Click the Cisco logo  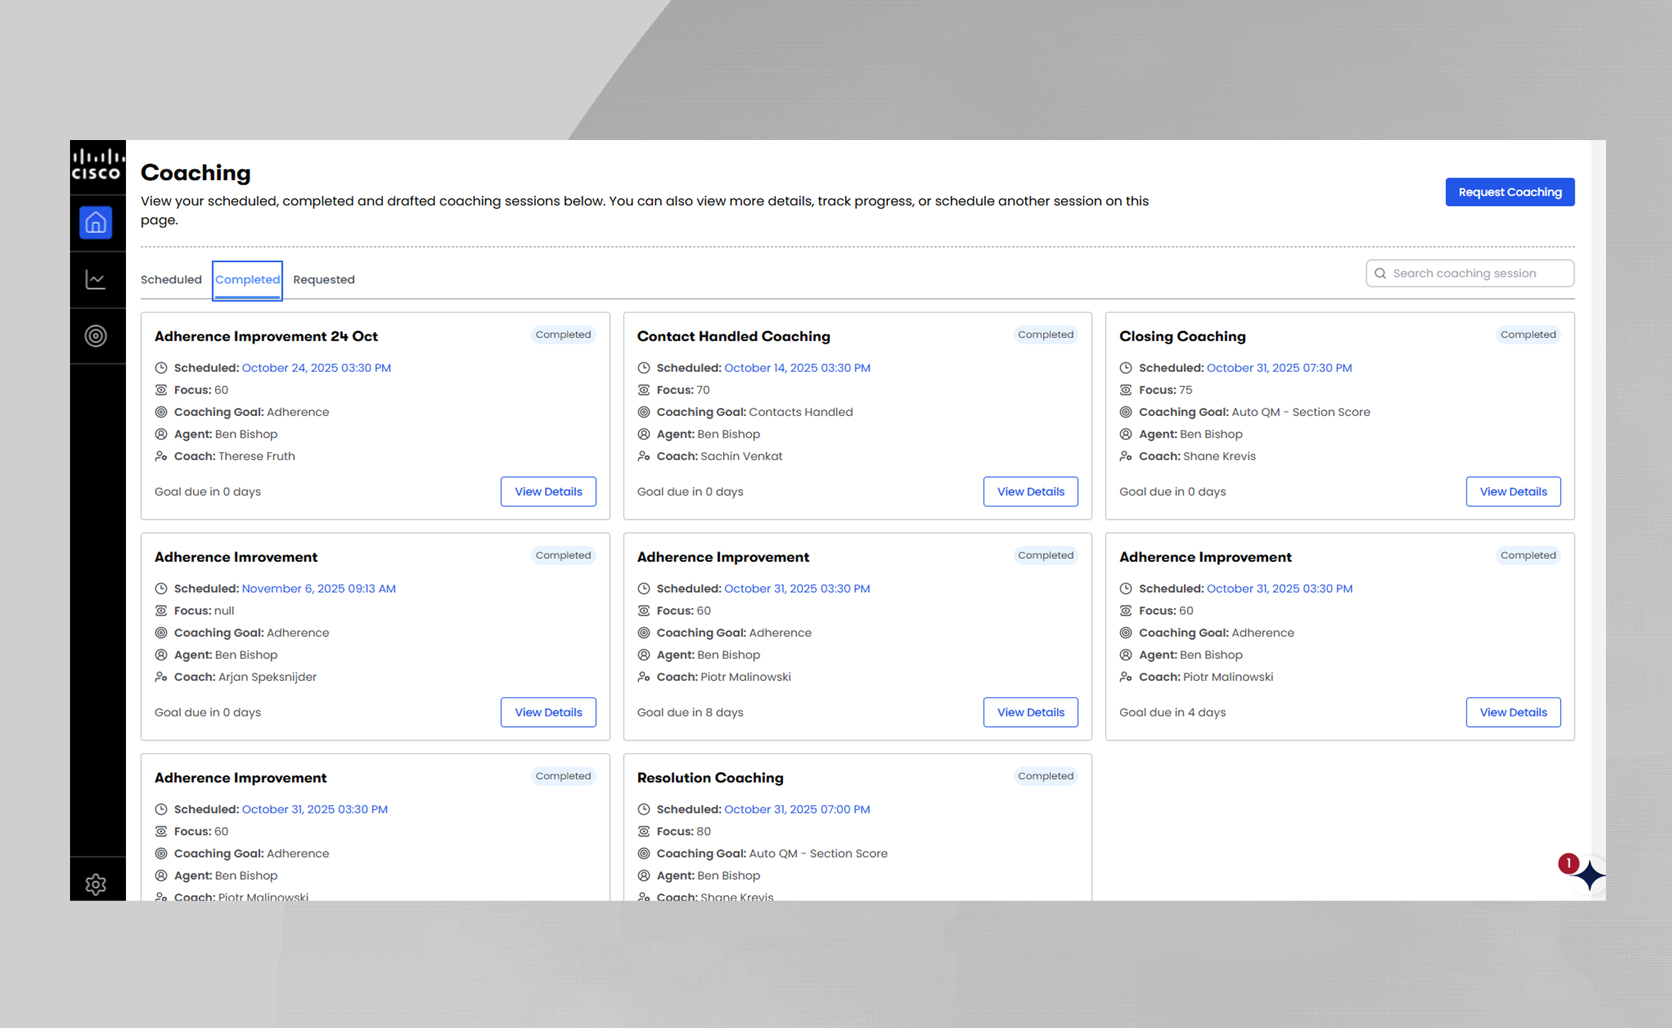point(97,165)
